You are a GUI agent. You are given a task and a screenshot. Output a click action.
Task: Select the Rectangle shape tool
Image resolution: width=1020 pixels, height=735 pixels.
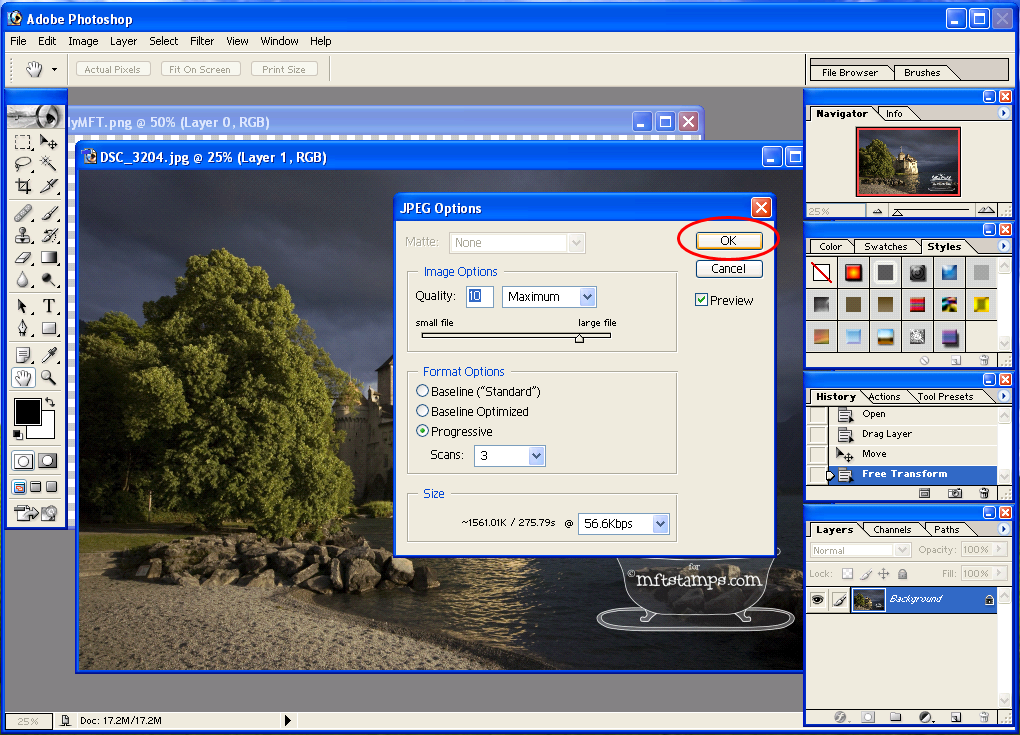(x=49, y=328)
